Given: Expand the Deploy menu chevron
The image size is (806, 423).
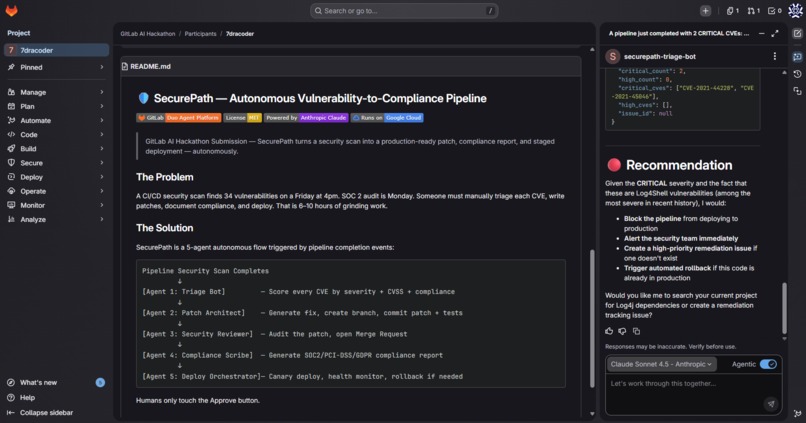Looking at the screenshot, I should pyautogui.click(x=102, y=177).
